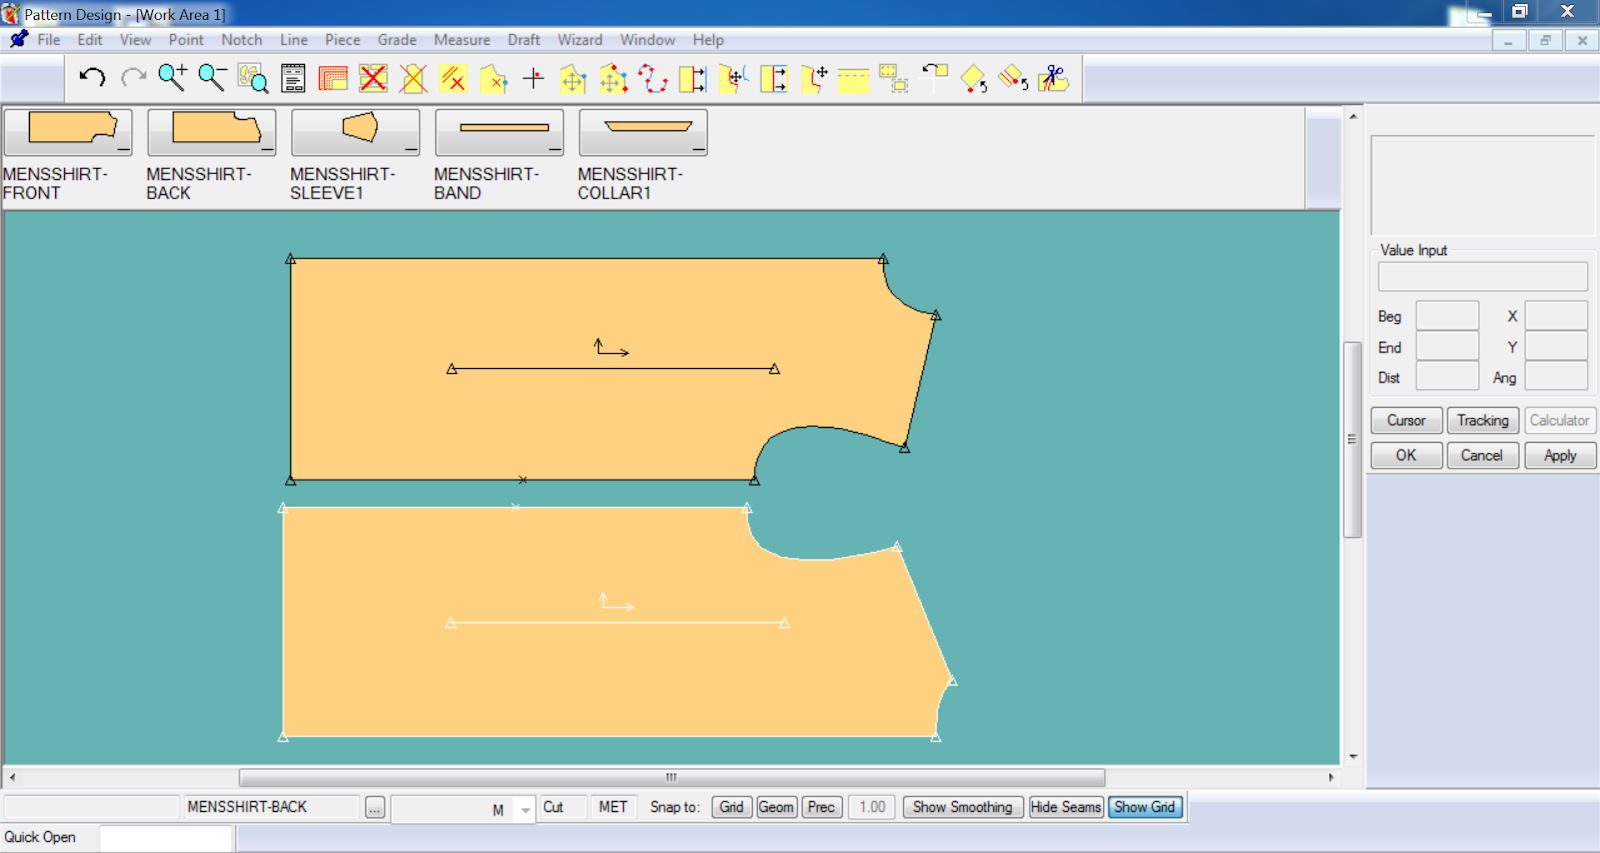Click the scissors cut piece icon
Screen dimensions: 1600x853
(x=1053, y=78)
